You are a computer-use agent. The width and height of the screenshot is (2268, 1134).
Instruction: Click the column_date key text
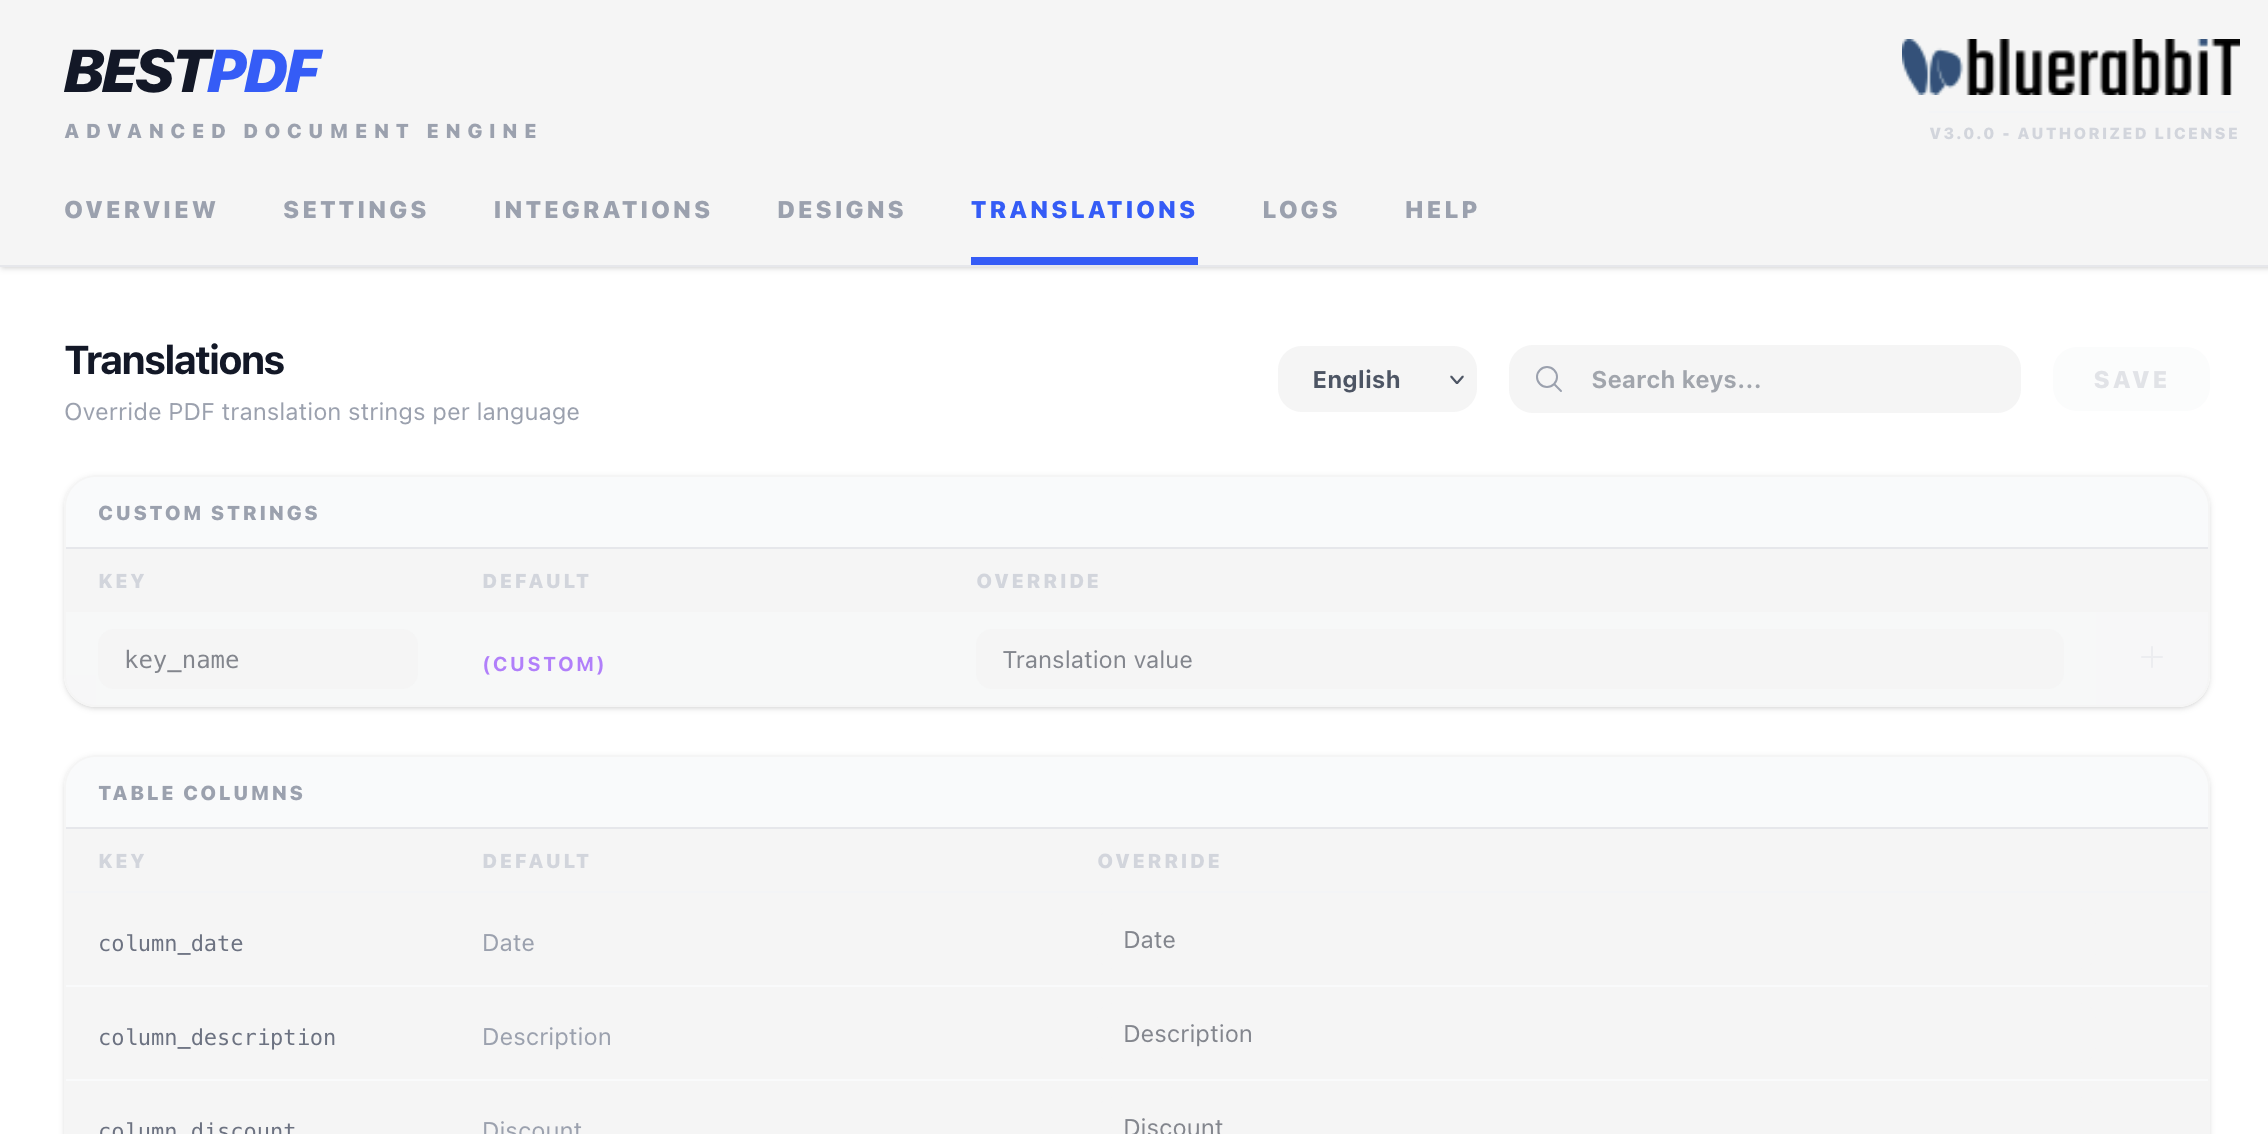(x=171, y=943)
